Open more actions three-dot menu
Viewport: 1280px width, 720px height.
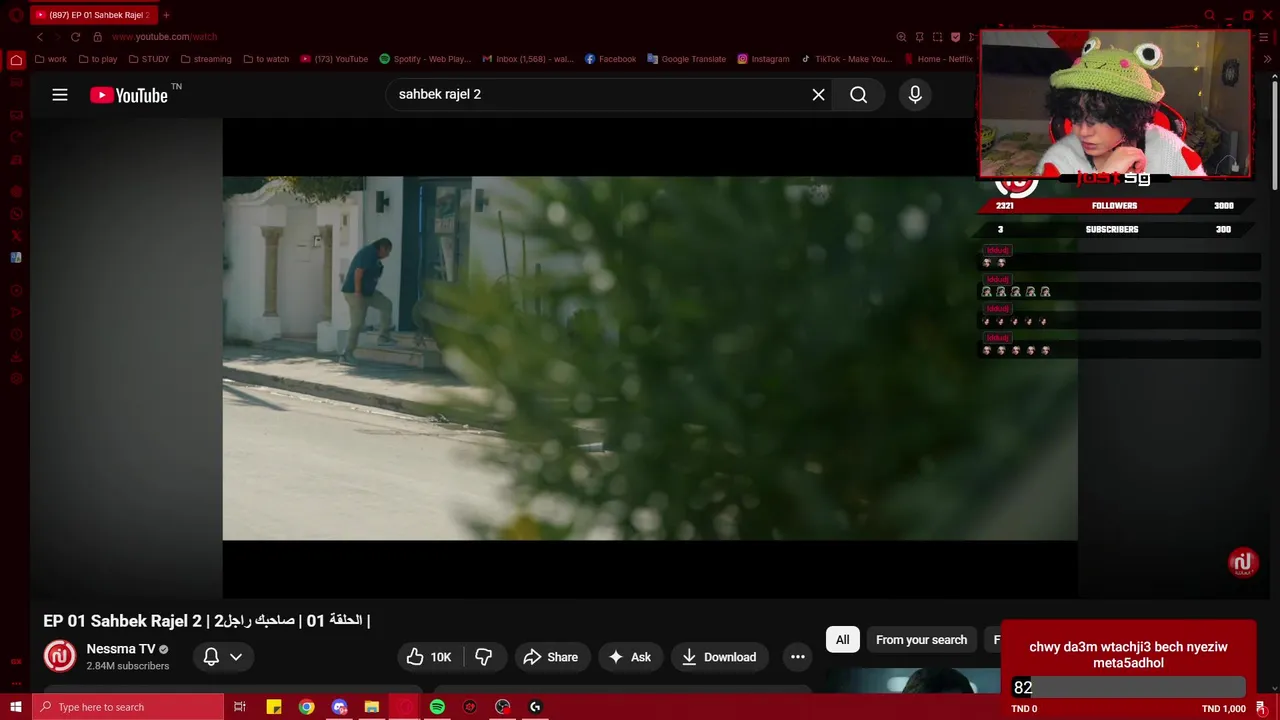pos(797,657)
